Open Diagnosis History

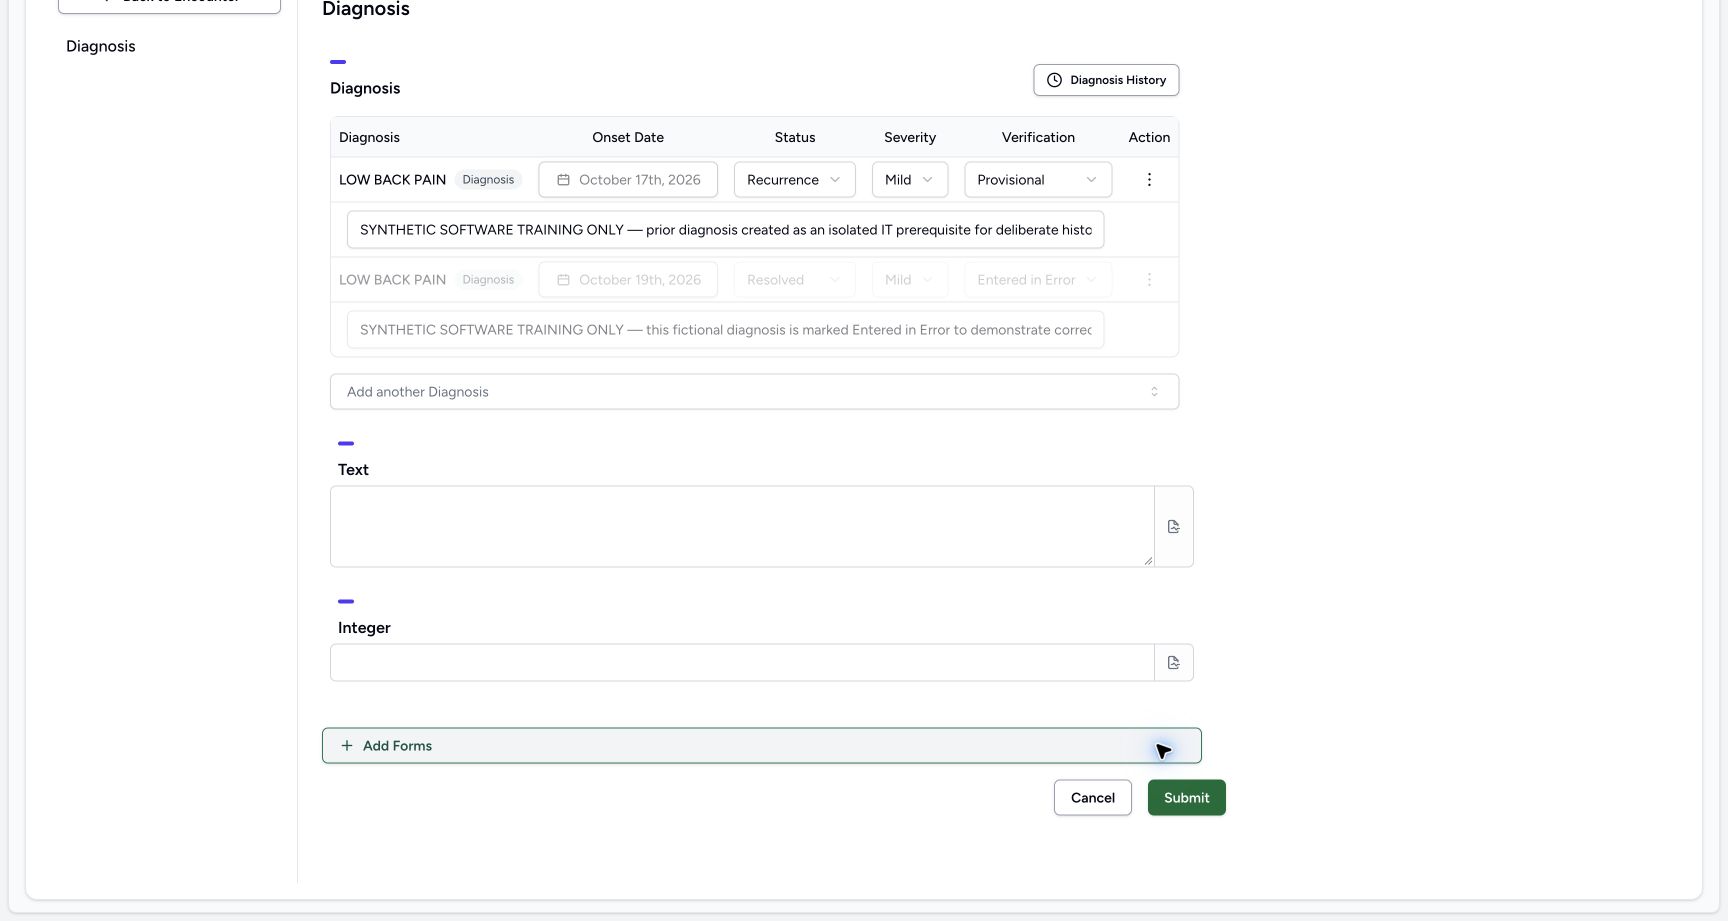click(x=1106, y=80)
